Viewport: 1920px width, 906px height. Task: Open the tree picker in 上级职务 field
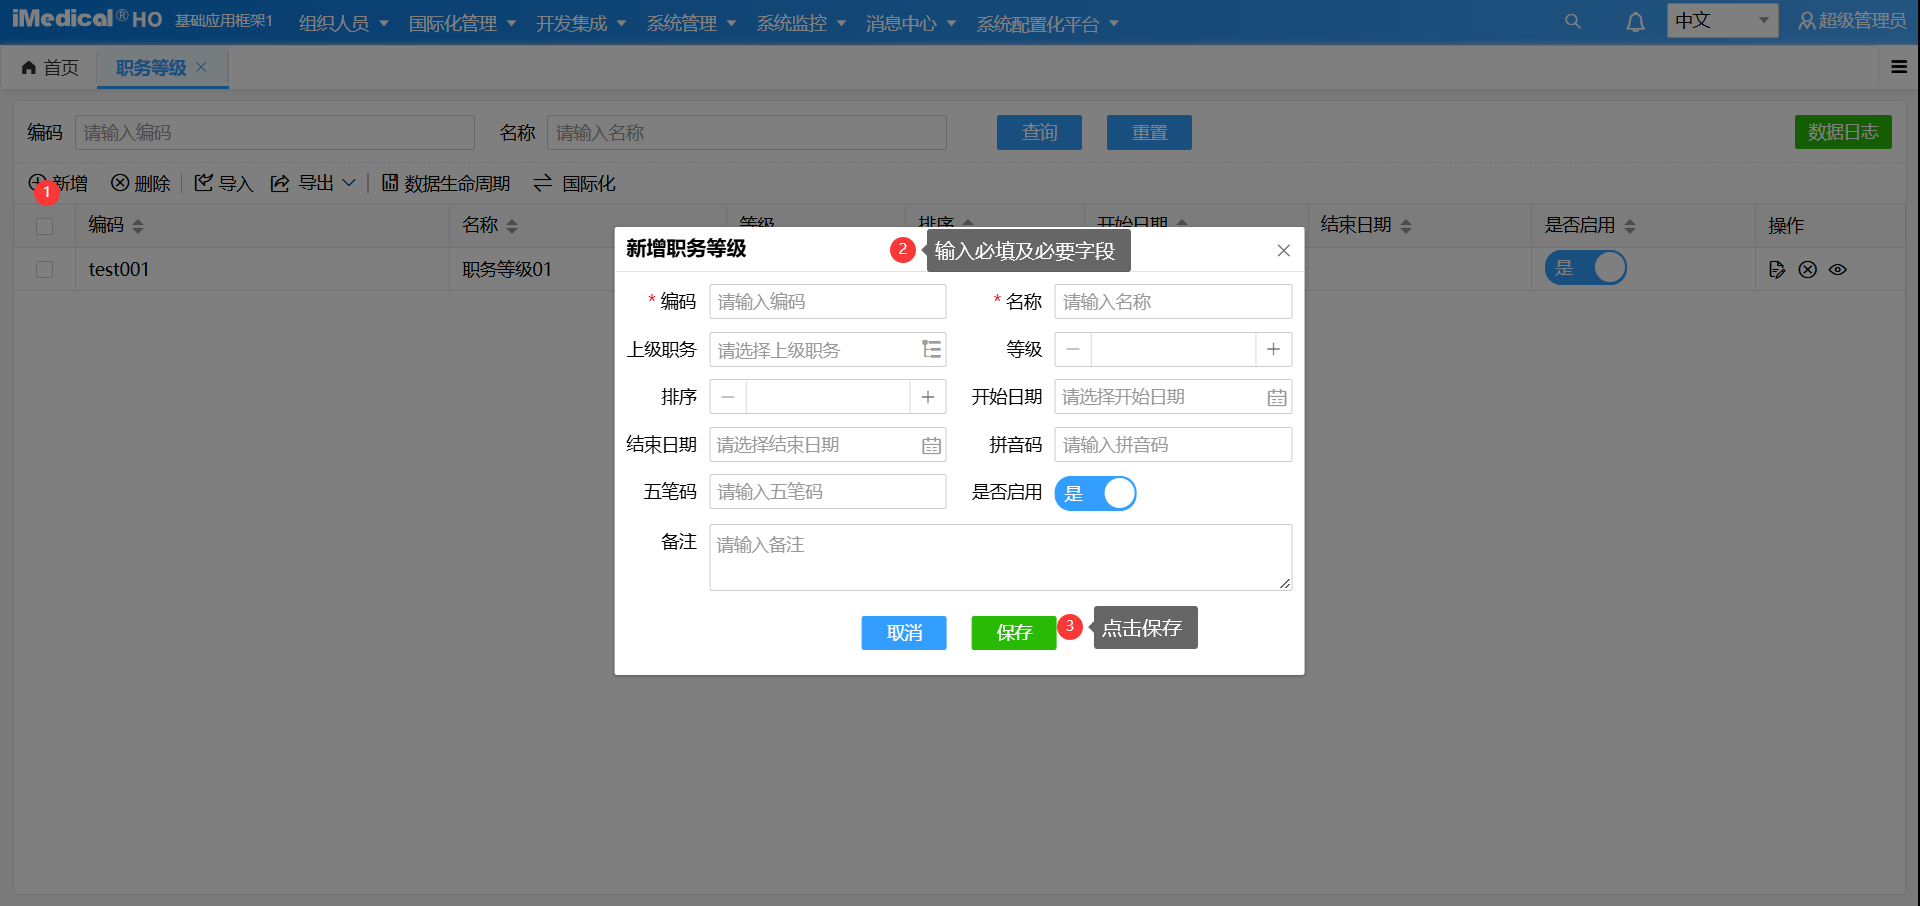pos(931,349)
